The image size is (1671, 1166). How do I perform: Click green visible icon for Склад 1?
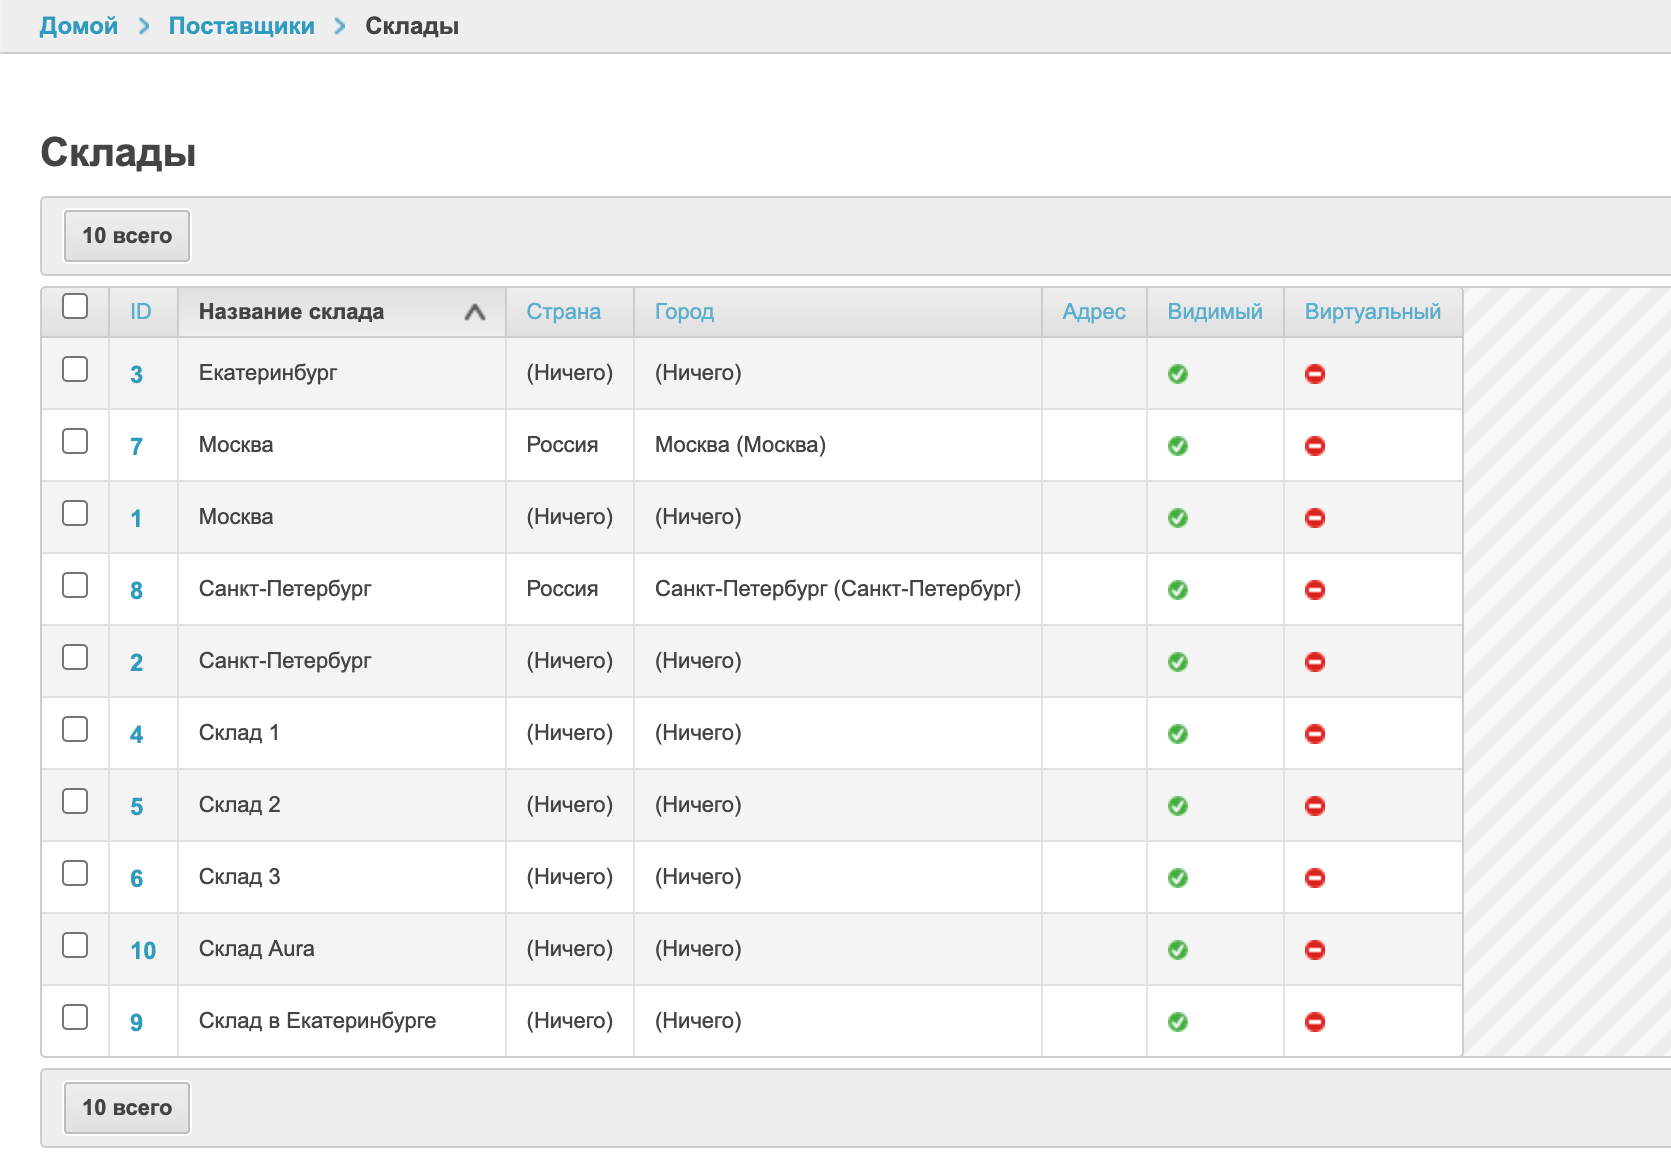pos(1178,734)
